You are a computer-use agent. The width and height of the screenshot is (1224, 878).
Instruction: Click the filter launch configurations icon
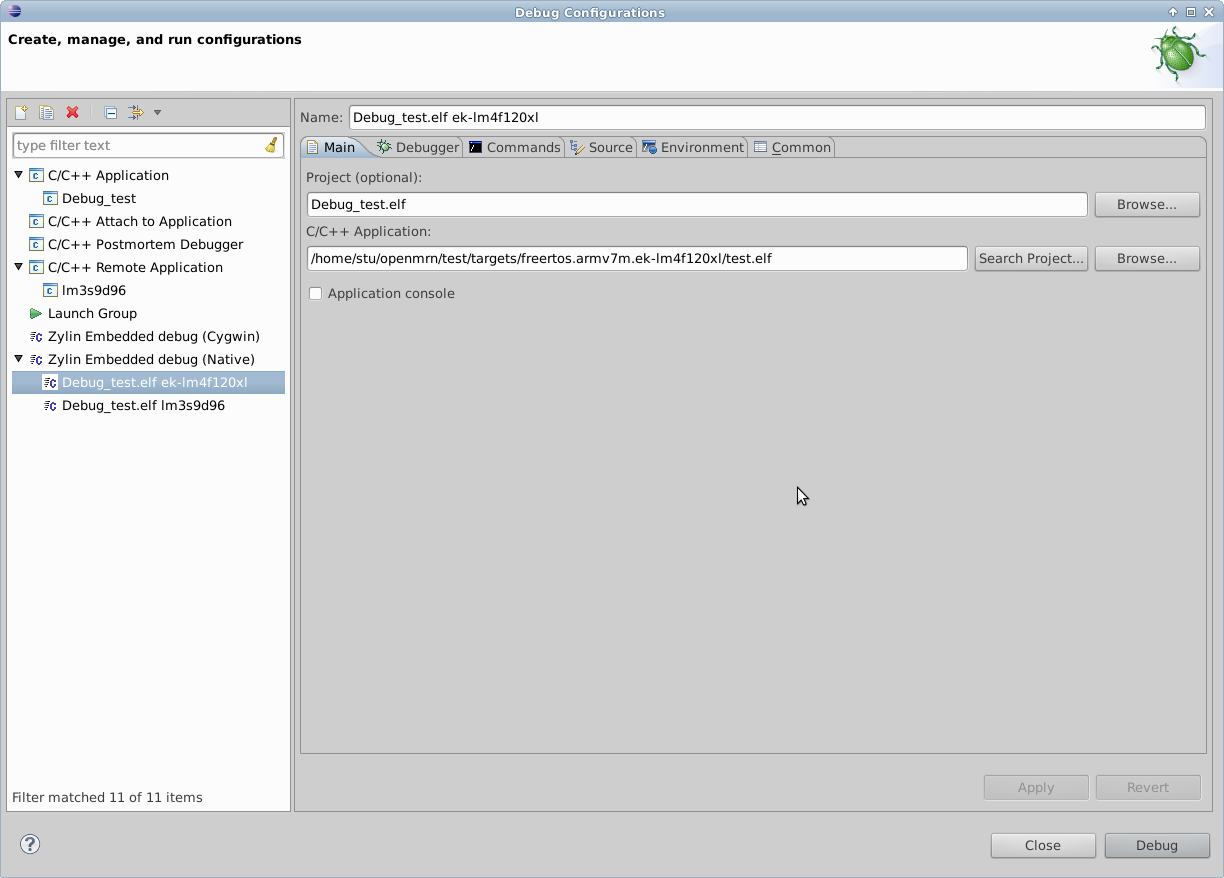tap(136, 113)
